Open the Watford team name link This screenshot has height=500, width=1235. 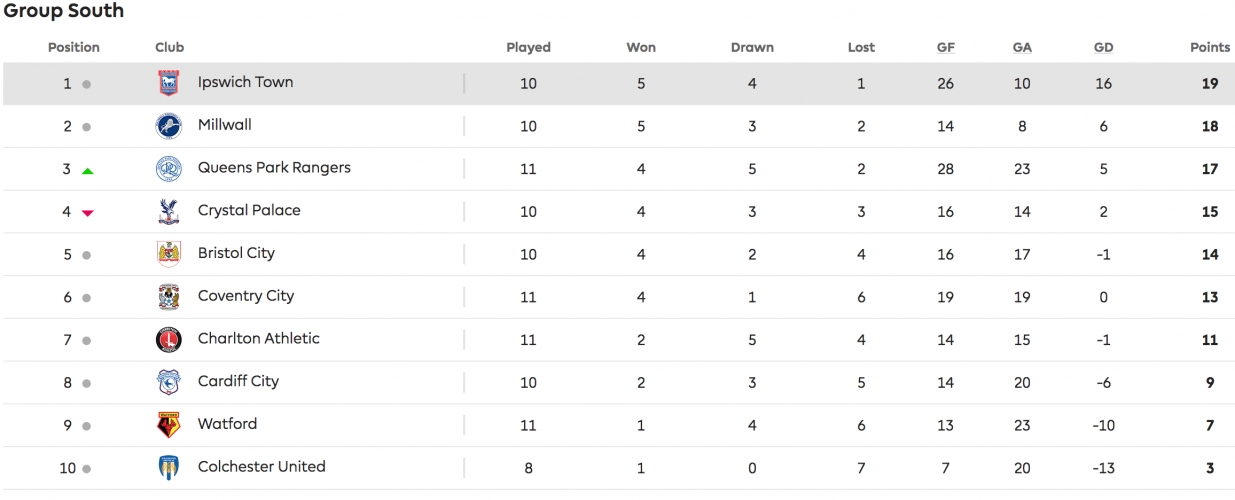pos(227,424)
